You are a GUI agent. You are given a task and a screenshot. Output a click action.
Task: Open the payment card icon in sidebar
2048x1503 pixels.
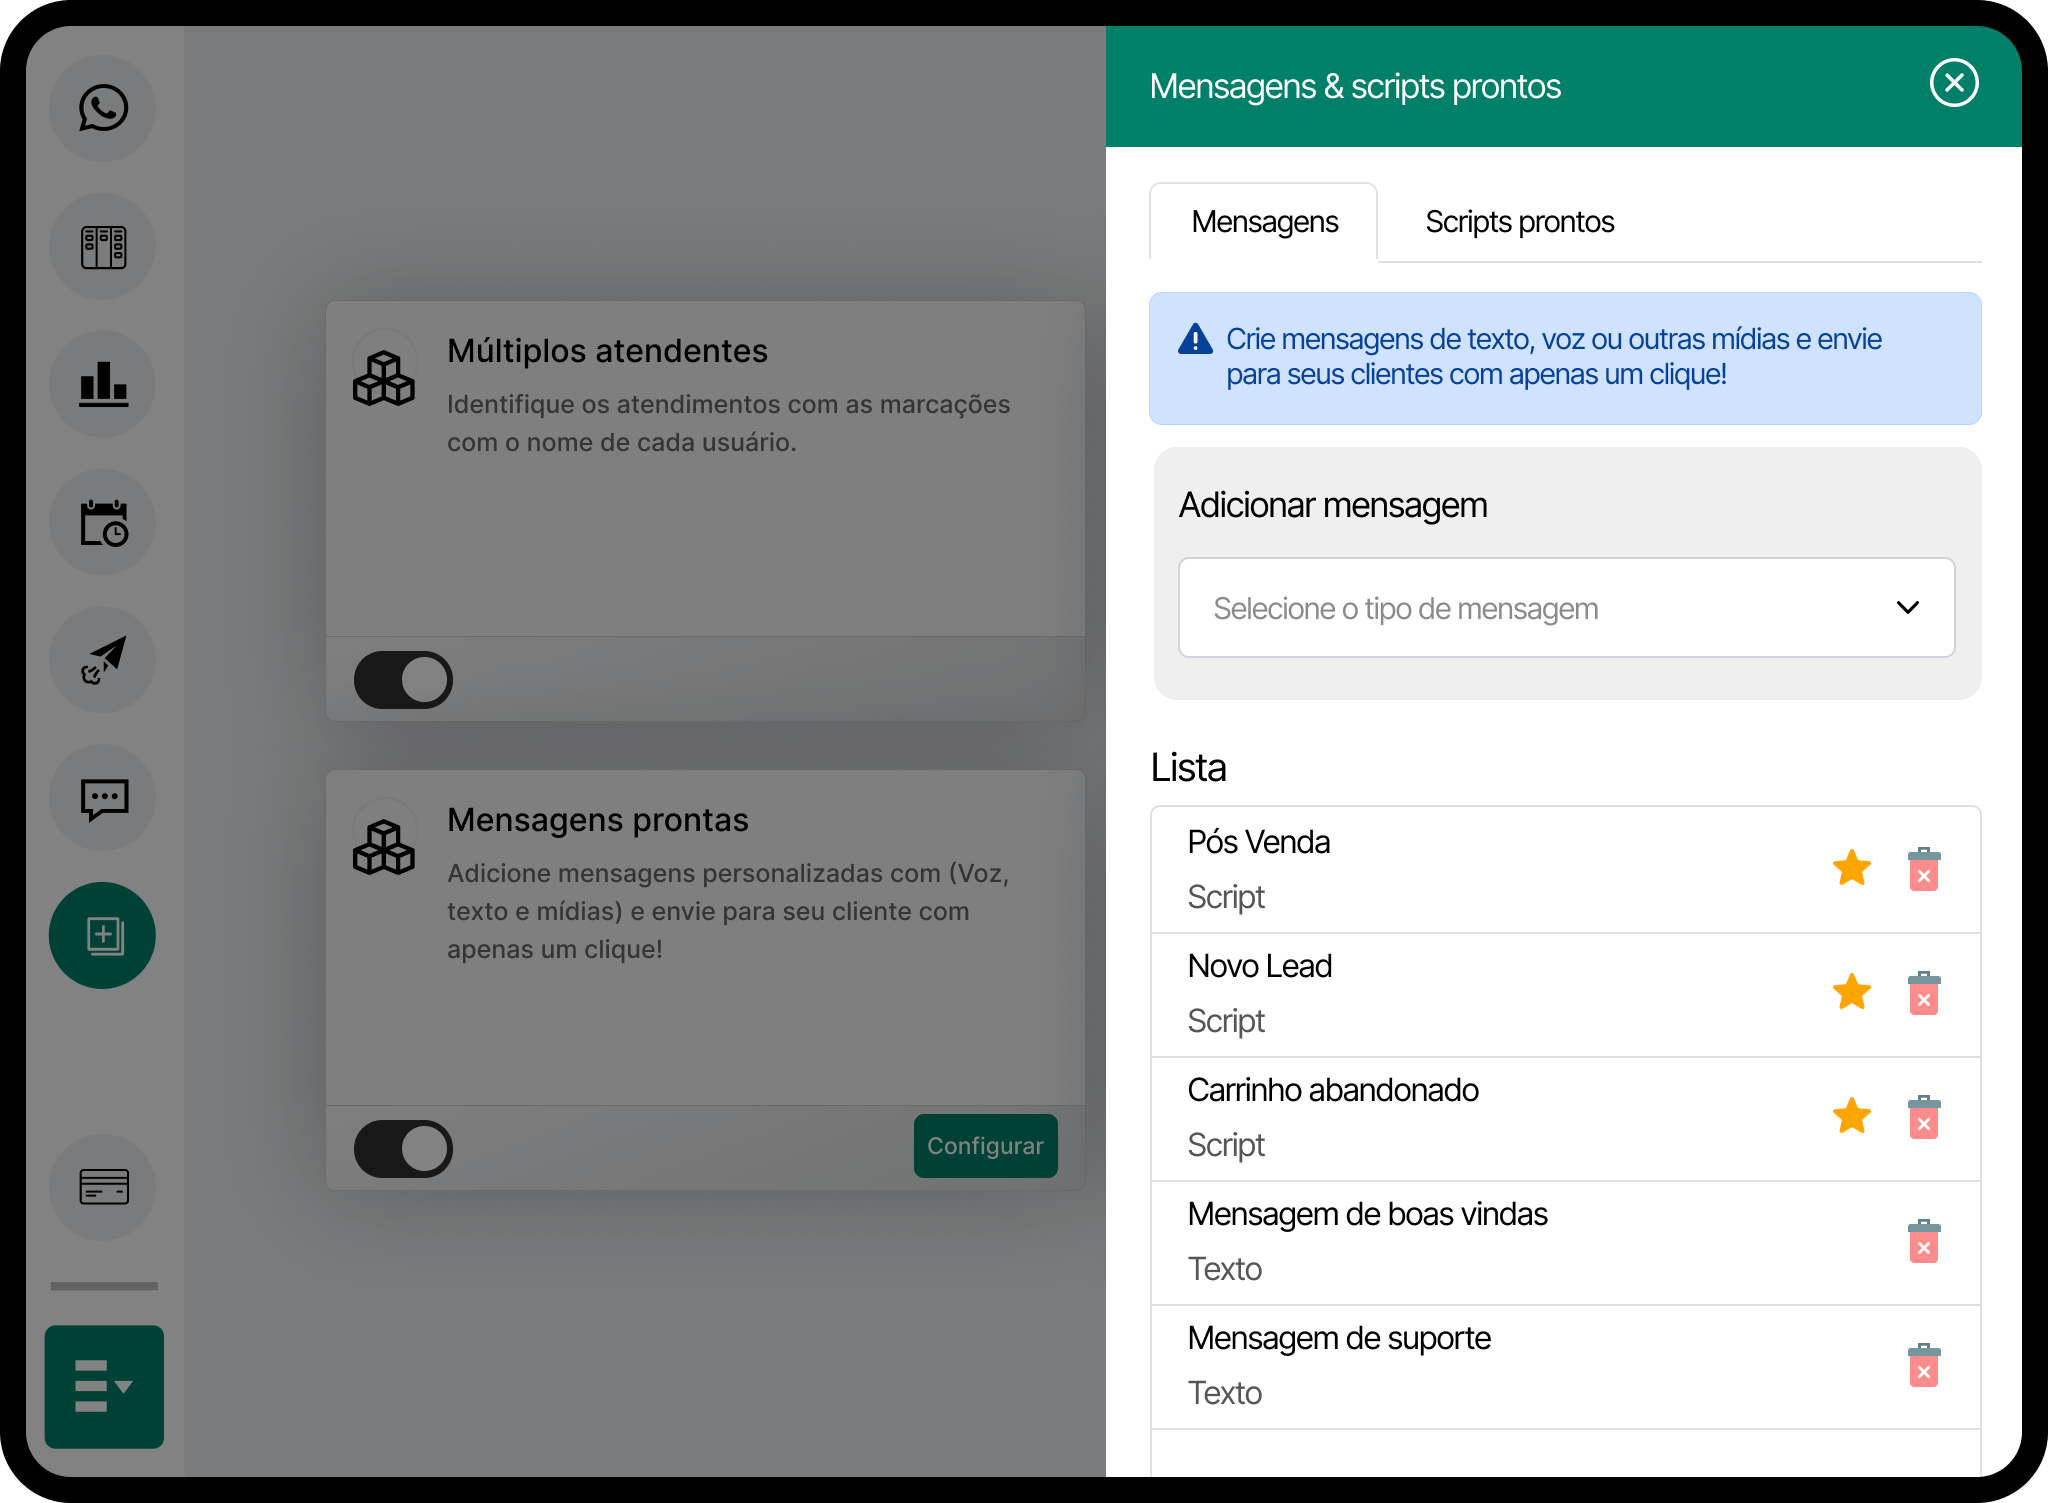(102, 1188)
